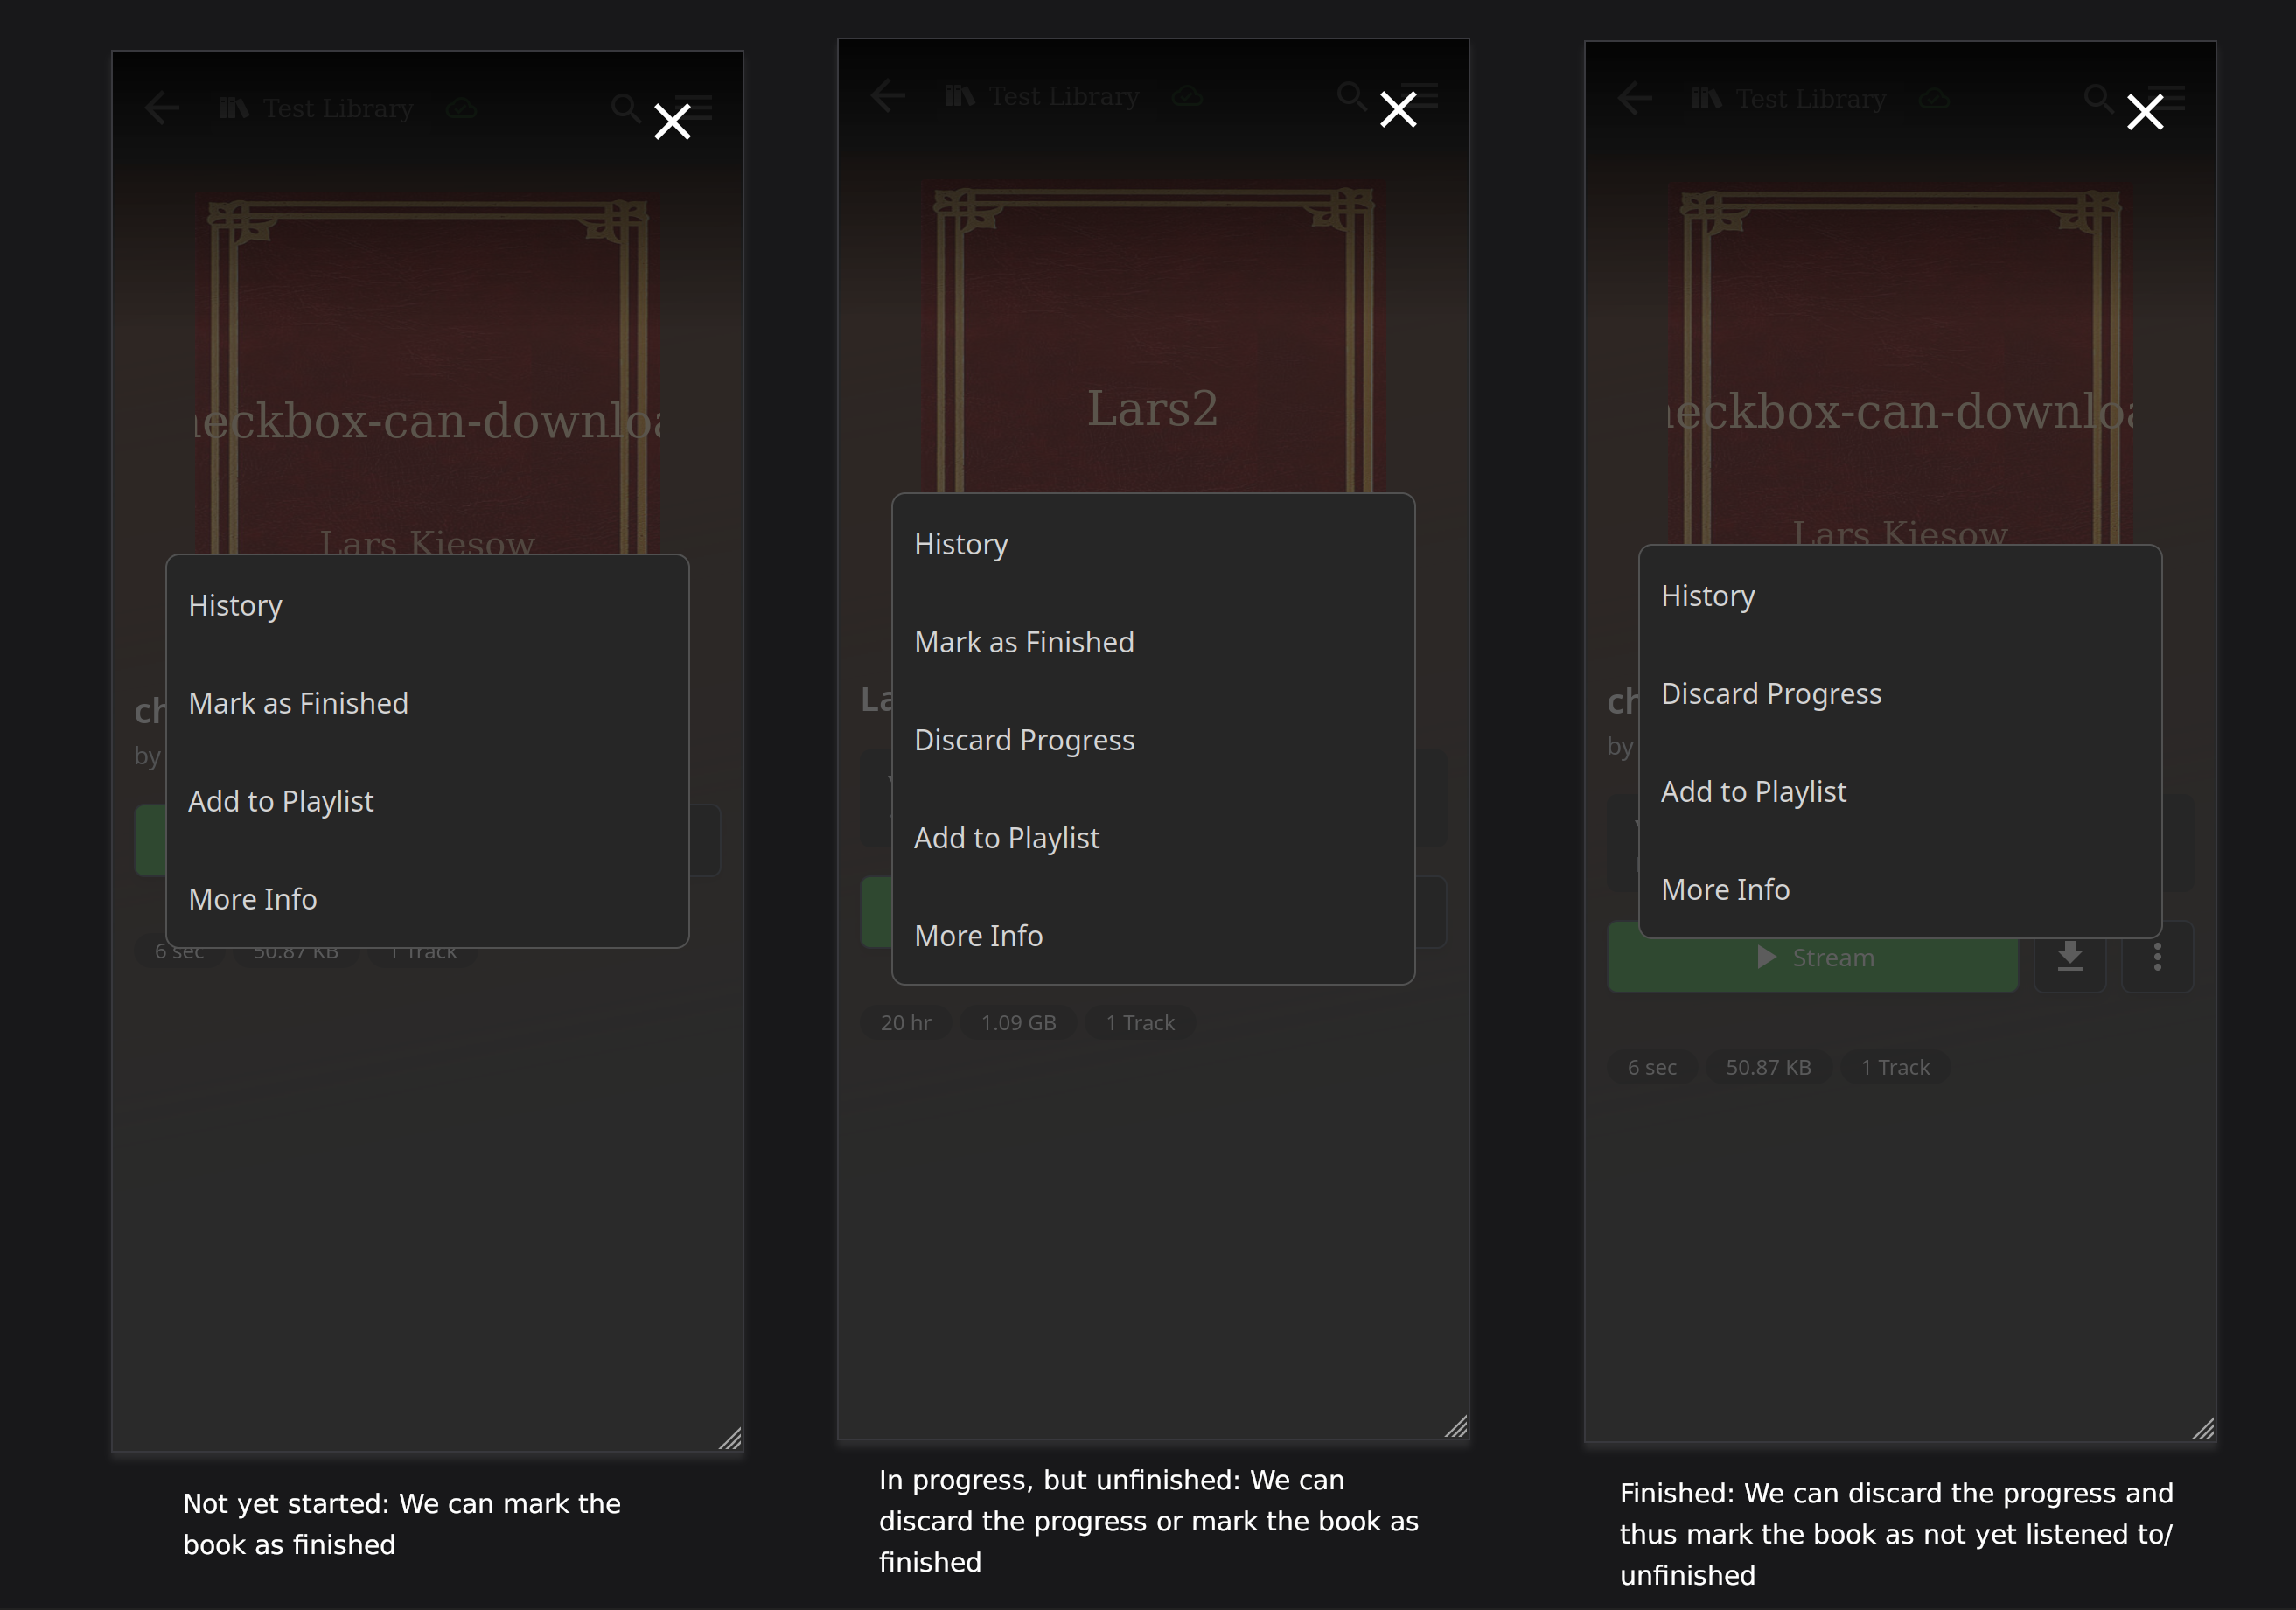Close the menu overlay in the middle screenshot
This screenshot has height=1610, width=2296.
pyautogui.click(x=1398, y=110)
